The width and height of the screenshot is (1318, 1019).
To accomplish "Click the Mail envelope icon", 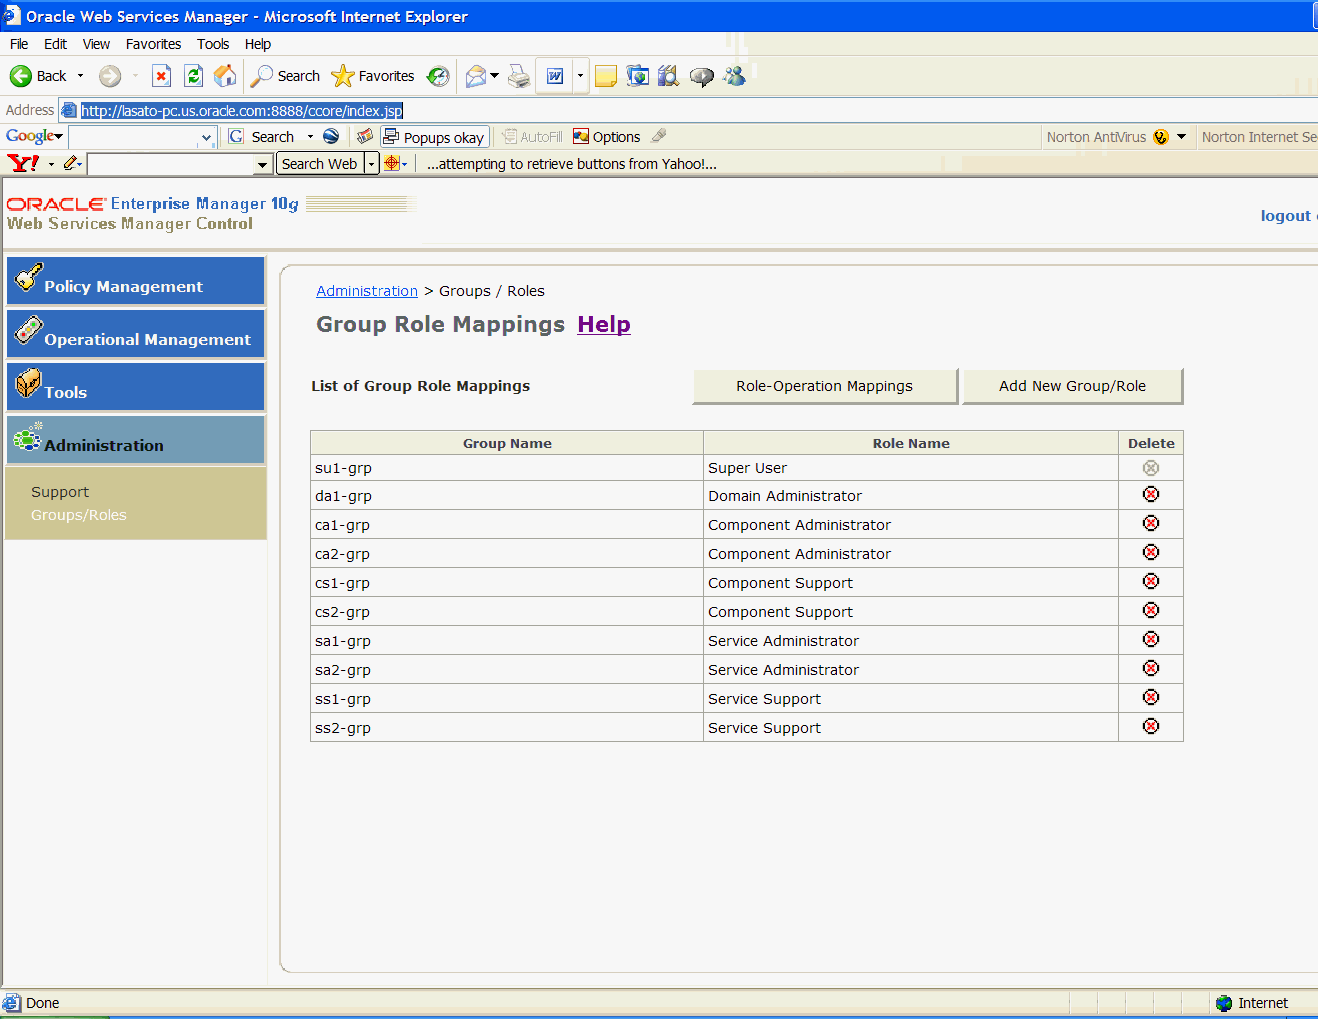I will (x=476, y=76).
